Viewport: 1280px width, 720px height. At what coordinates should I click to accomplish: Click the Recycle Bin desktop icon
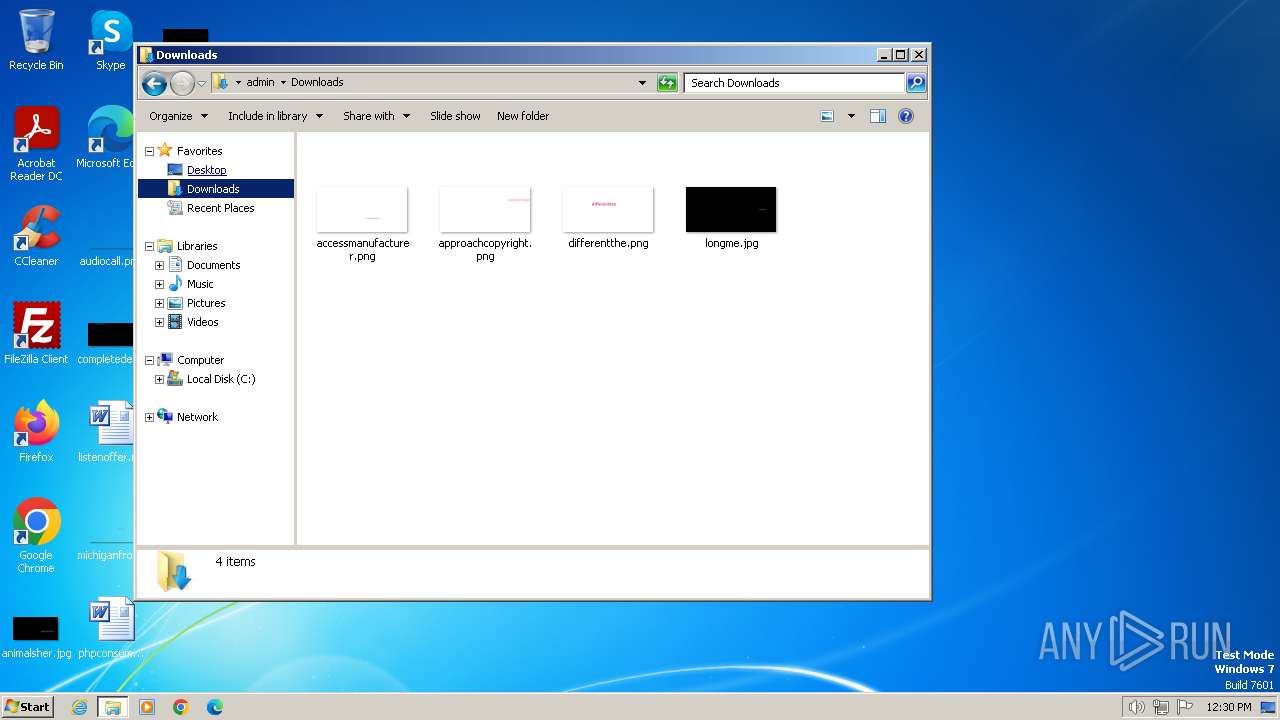pos(36,41)
